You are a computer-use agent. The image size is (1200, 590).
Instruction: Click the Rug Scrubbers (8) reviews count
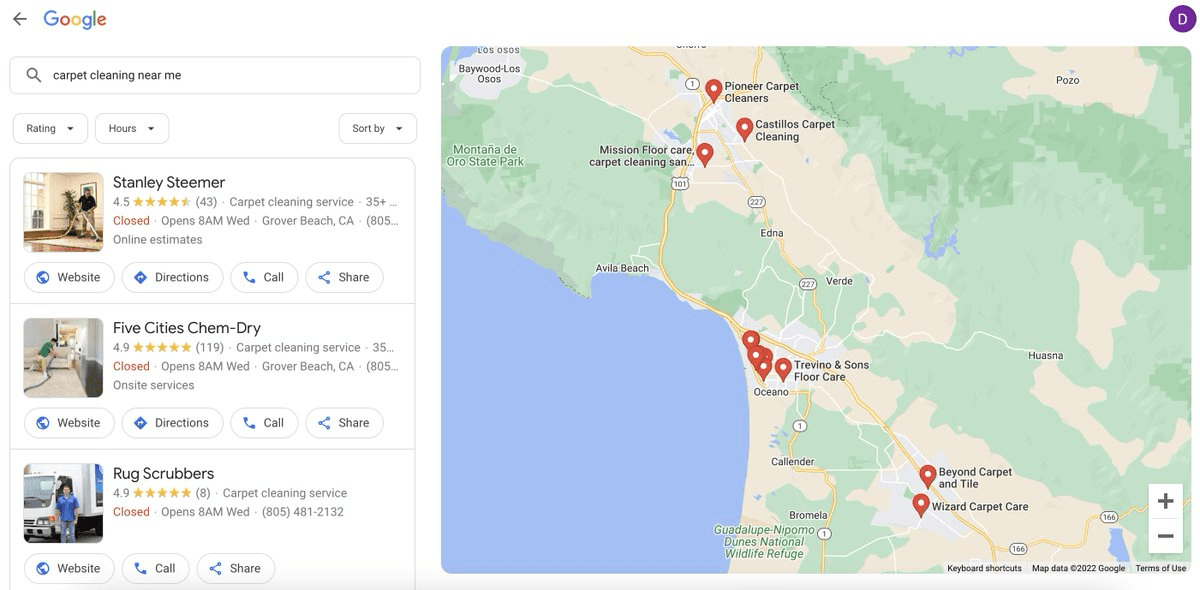(203, 493)
